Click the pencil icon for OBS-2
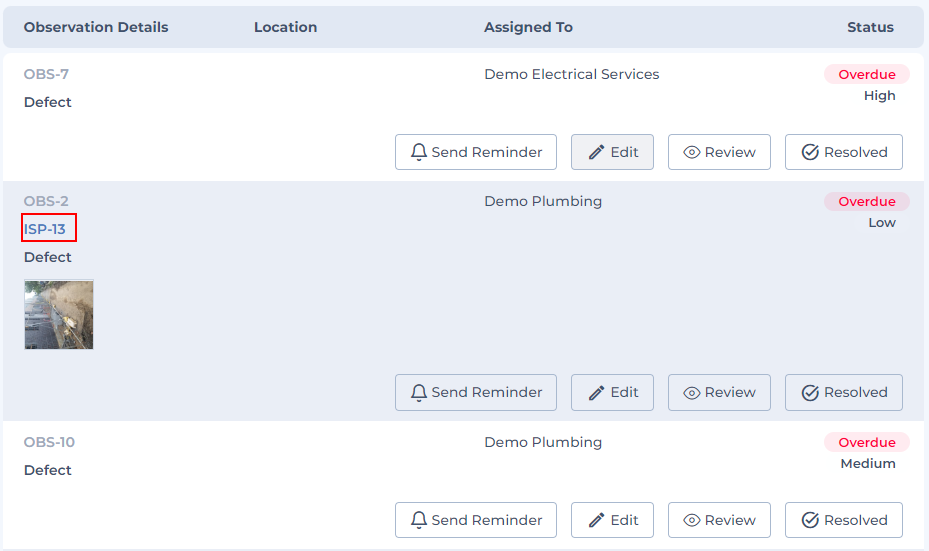The height and width of the screenshot is (551, 929). coord(597,392)
